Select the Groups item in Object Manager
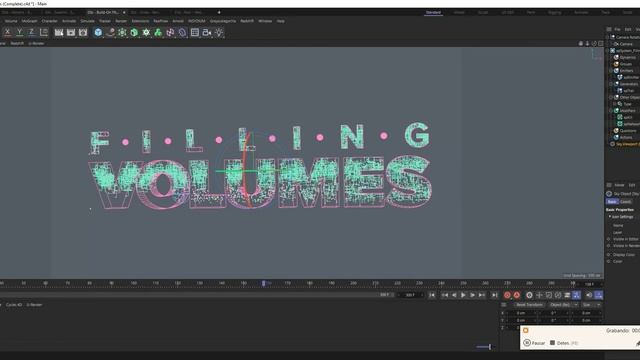Screen dimensions: 640x360 (625, 64)
